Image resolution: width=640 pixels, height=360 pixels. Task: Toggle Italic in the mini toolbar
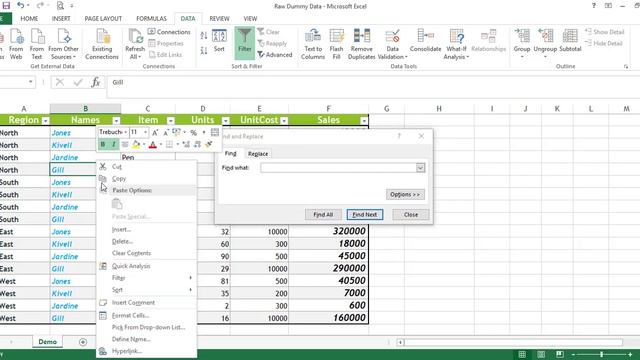pyautogui.click(x=113, y=144)
